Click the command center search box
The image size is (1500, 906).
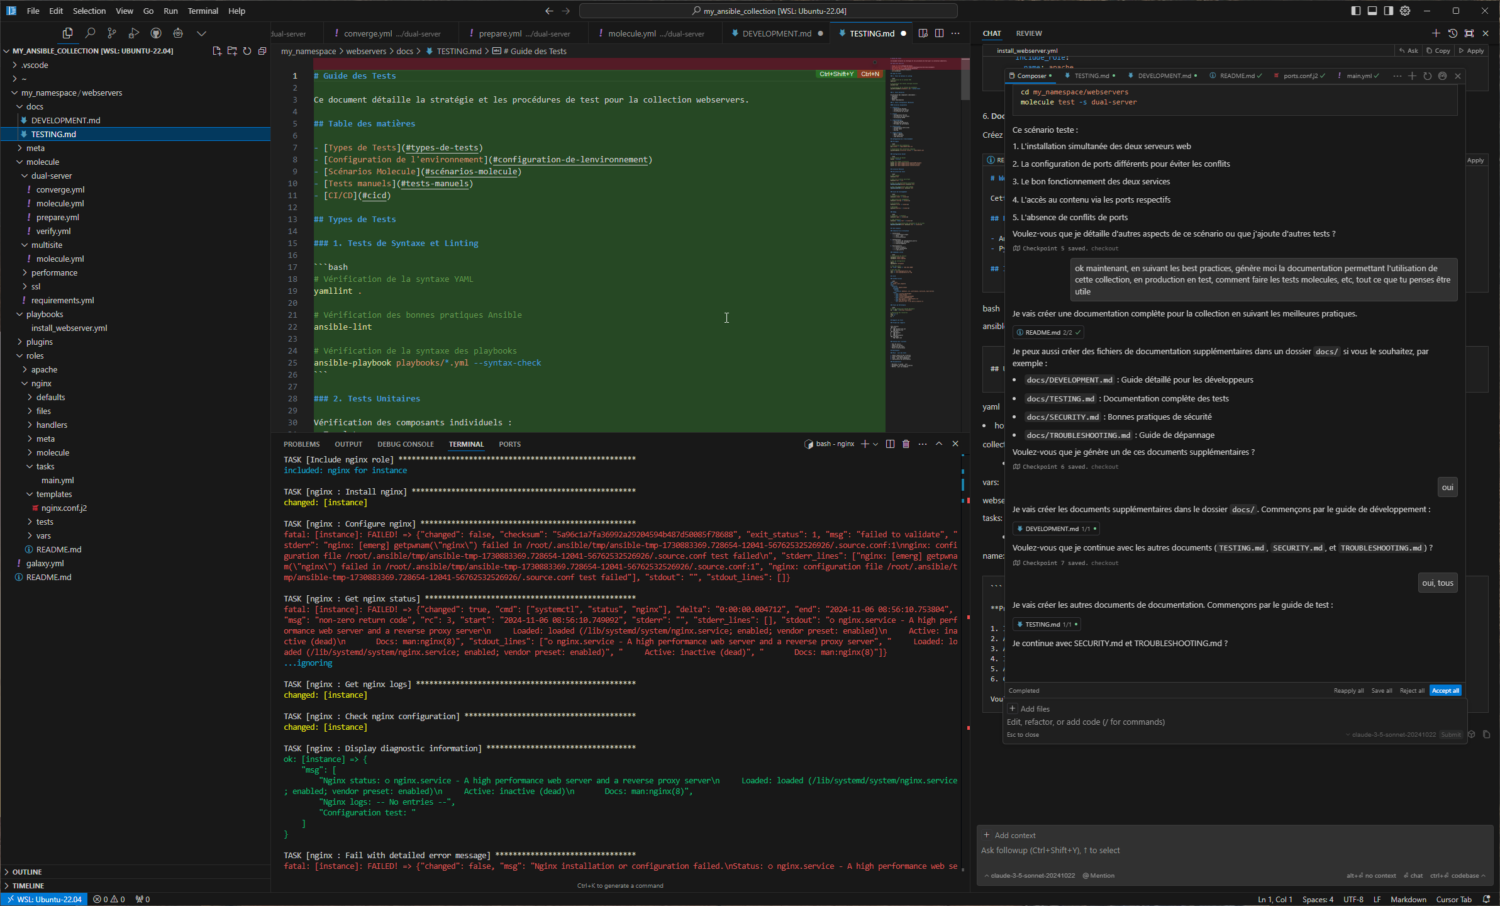[768, 11]
